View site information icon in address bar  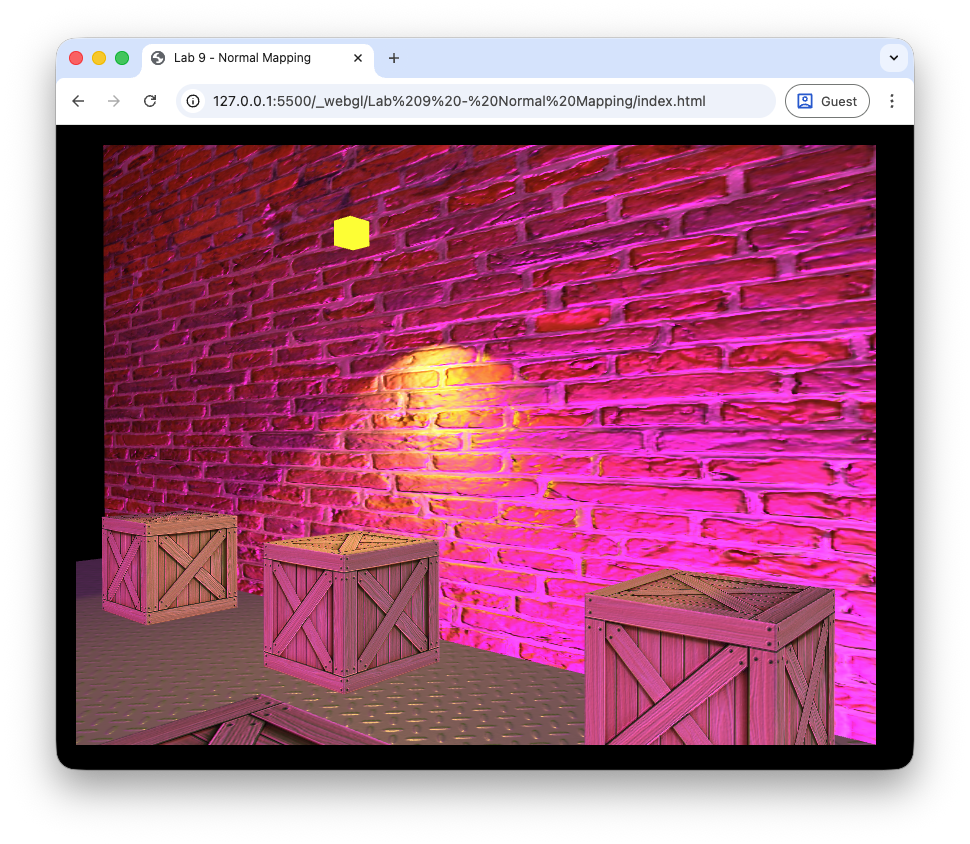click(x=194, y=101)
